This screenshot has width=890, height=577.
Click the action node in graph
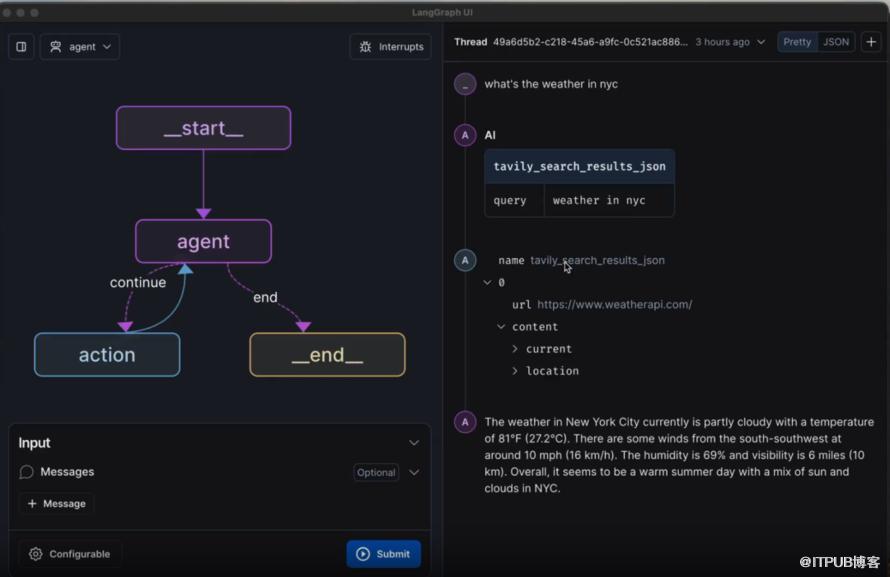pos(107,355)
